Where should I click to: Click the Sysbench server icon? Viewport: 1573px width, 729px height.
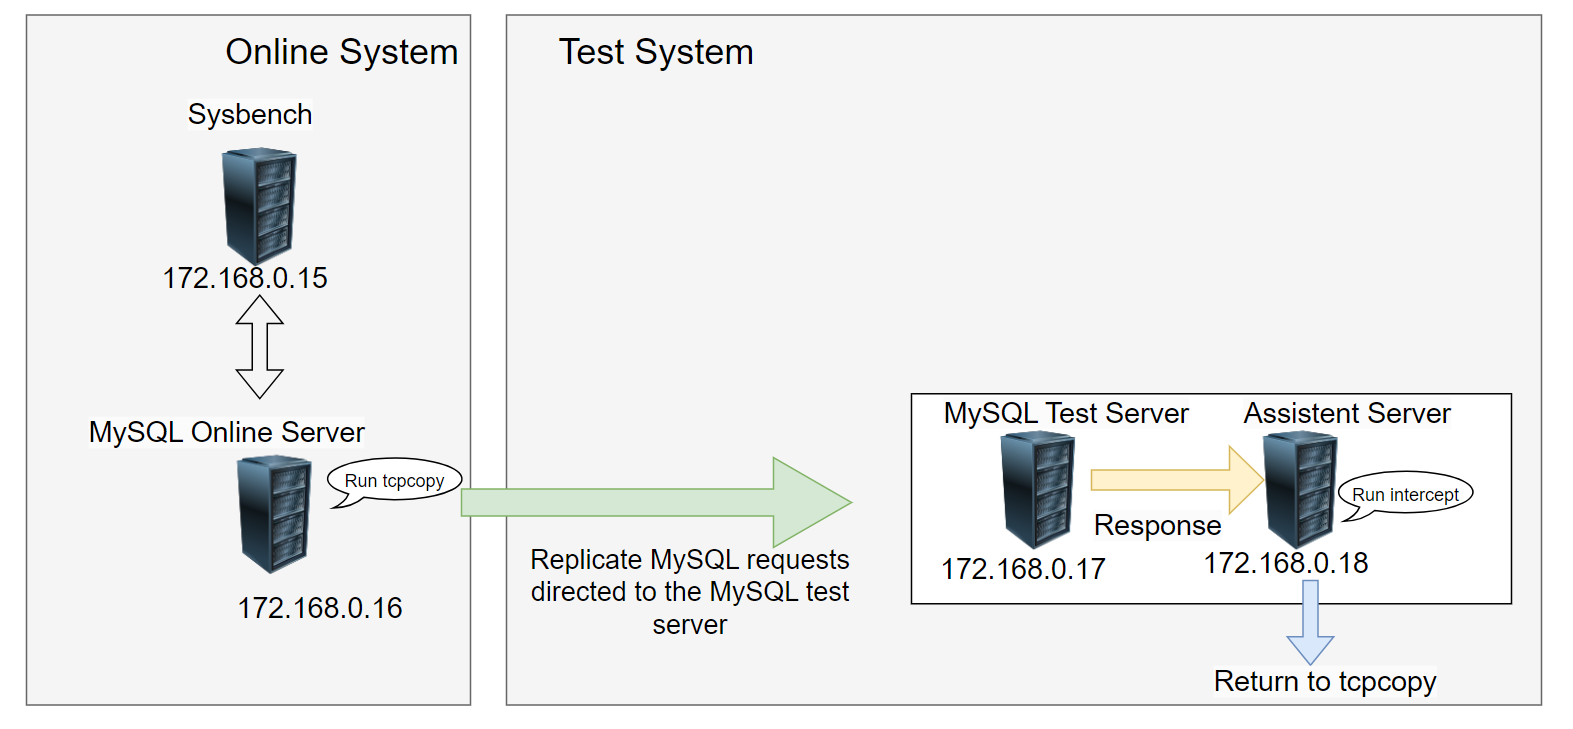260,206
